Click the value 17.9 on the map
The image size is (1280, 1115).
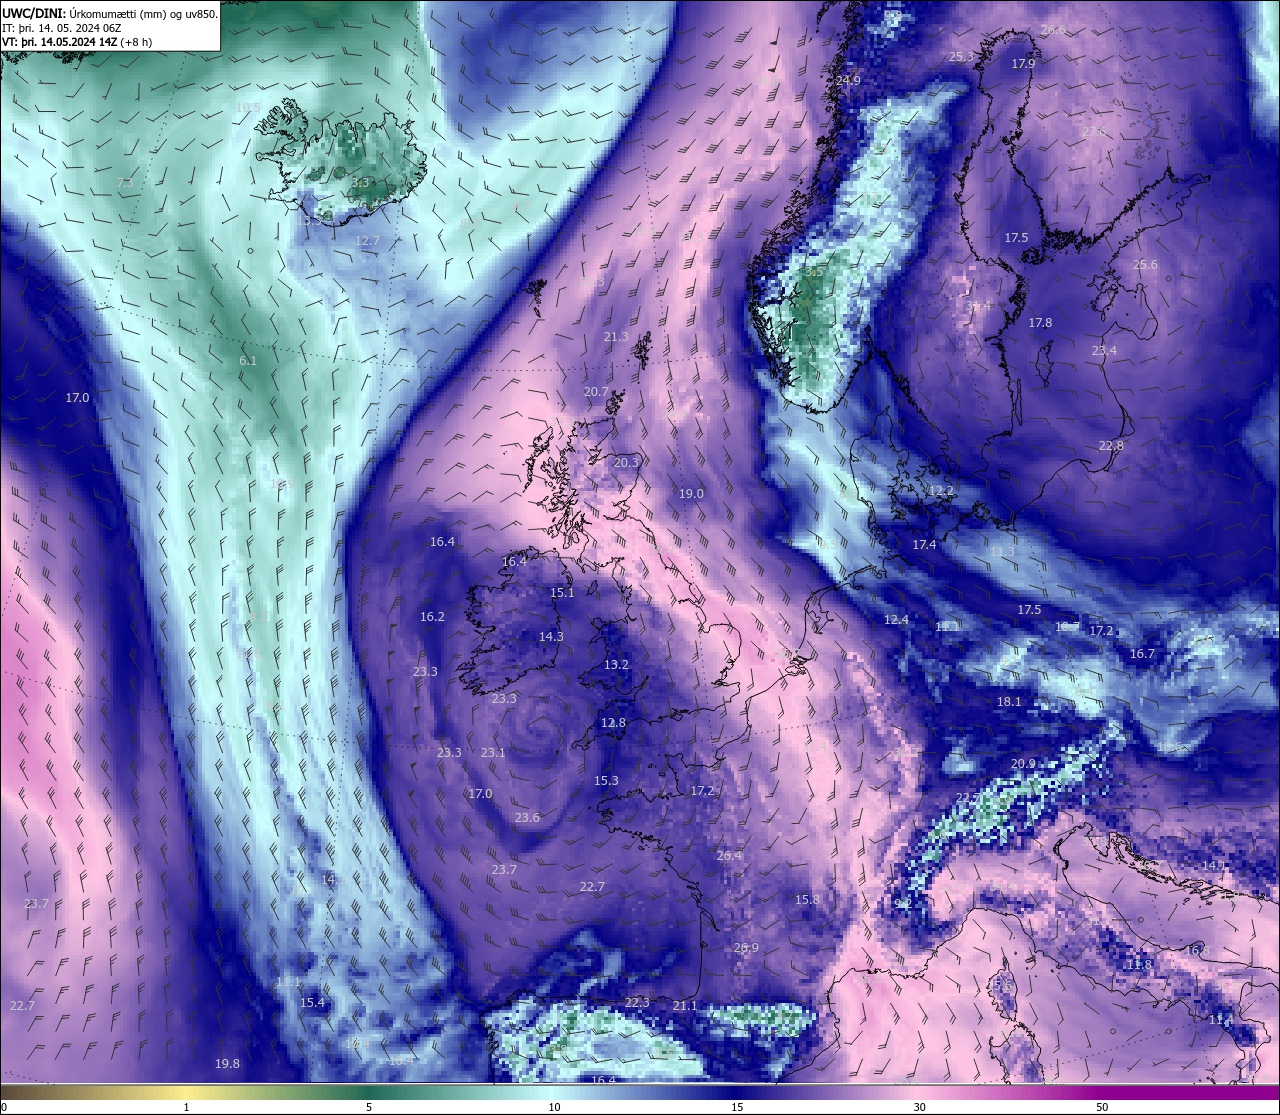pyautogui.click(x=1023, y=64)
